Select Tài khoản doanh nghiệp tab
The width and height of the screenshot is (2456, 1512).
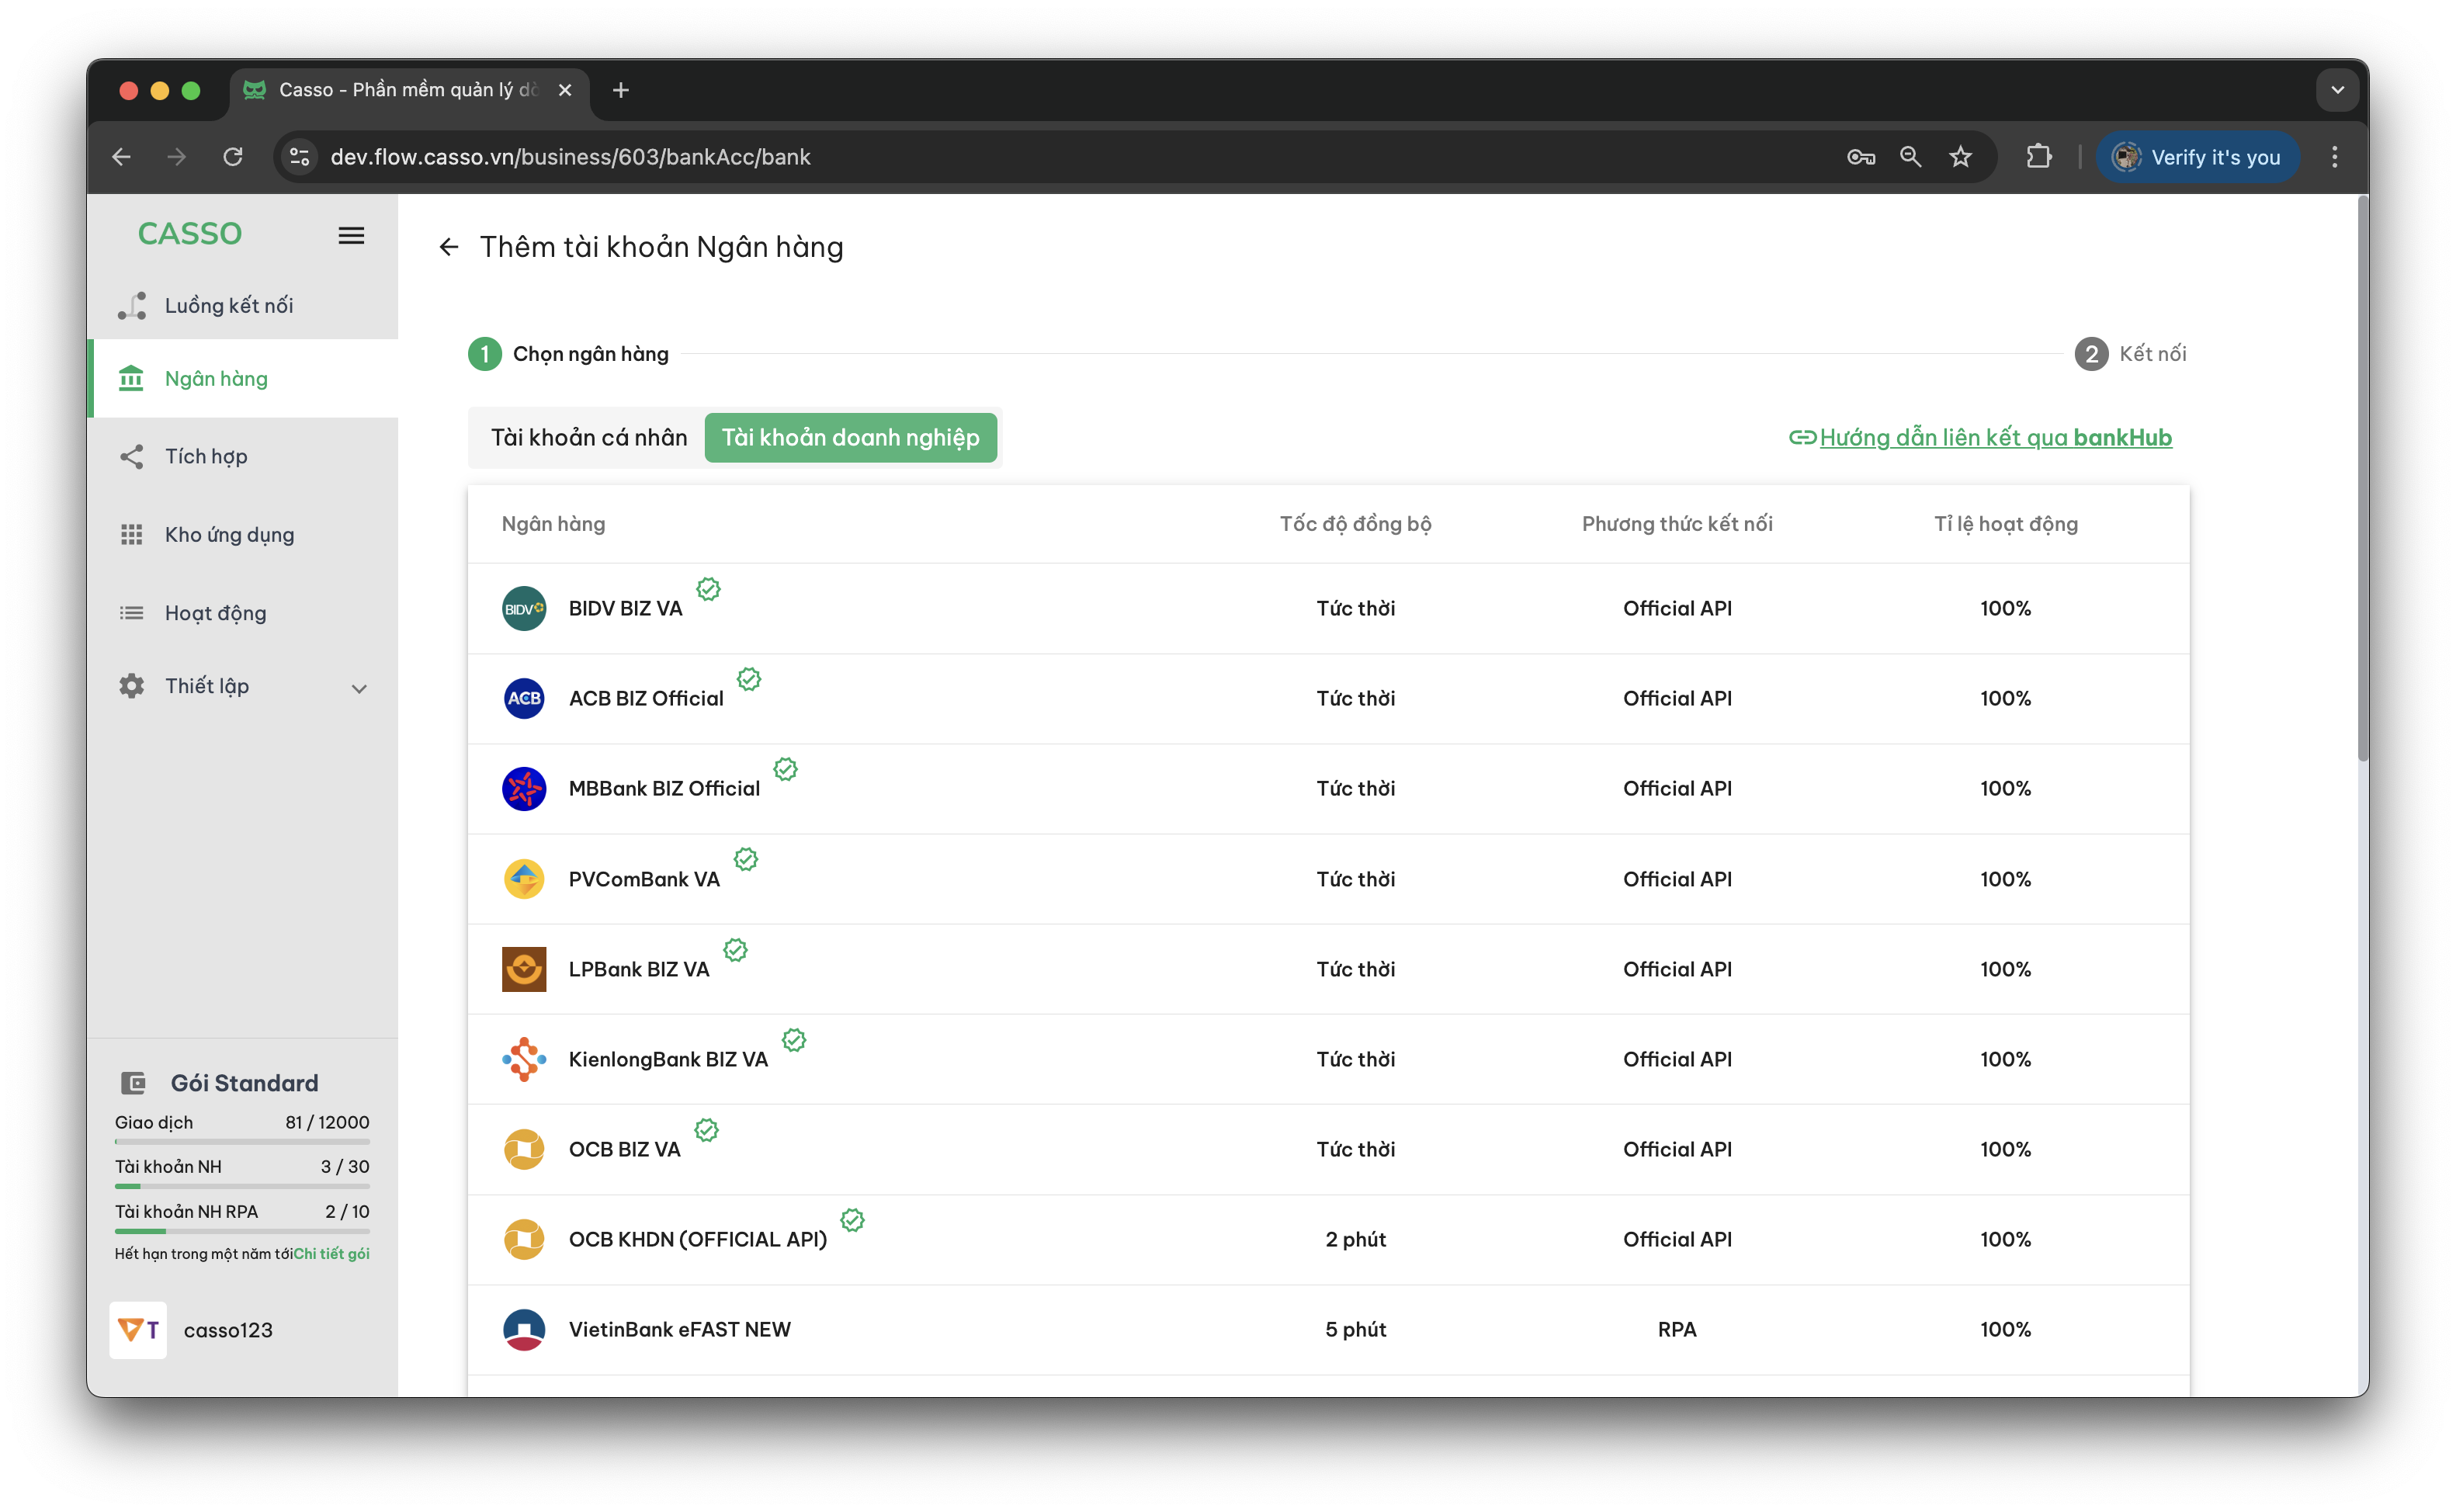pyautogui.click(x=851, y=437)
